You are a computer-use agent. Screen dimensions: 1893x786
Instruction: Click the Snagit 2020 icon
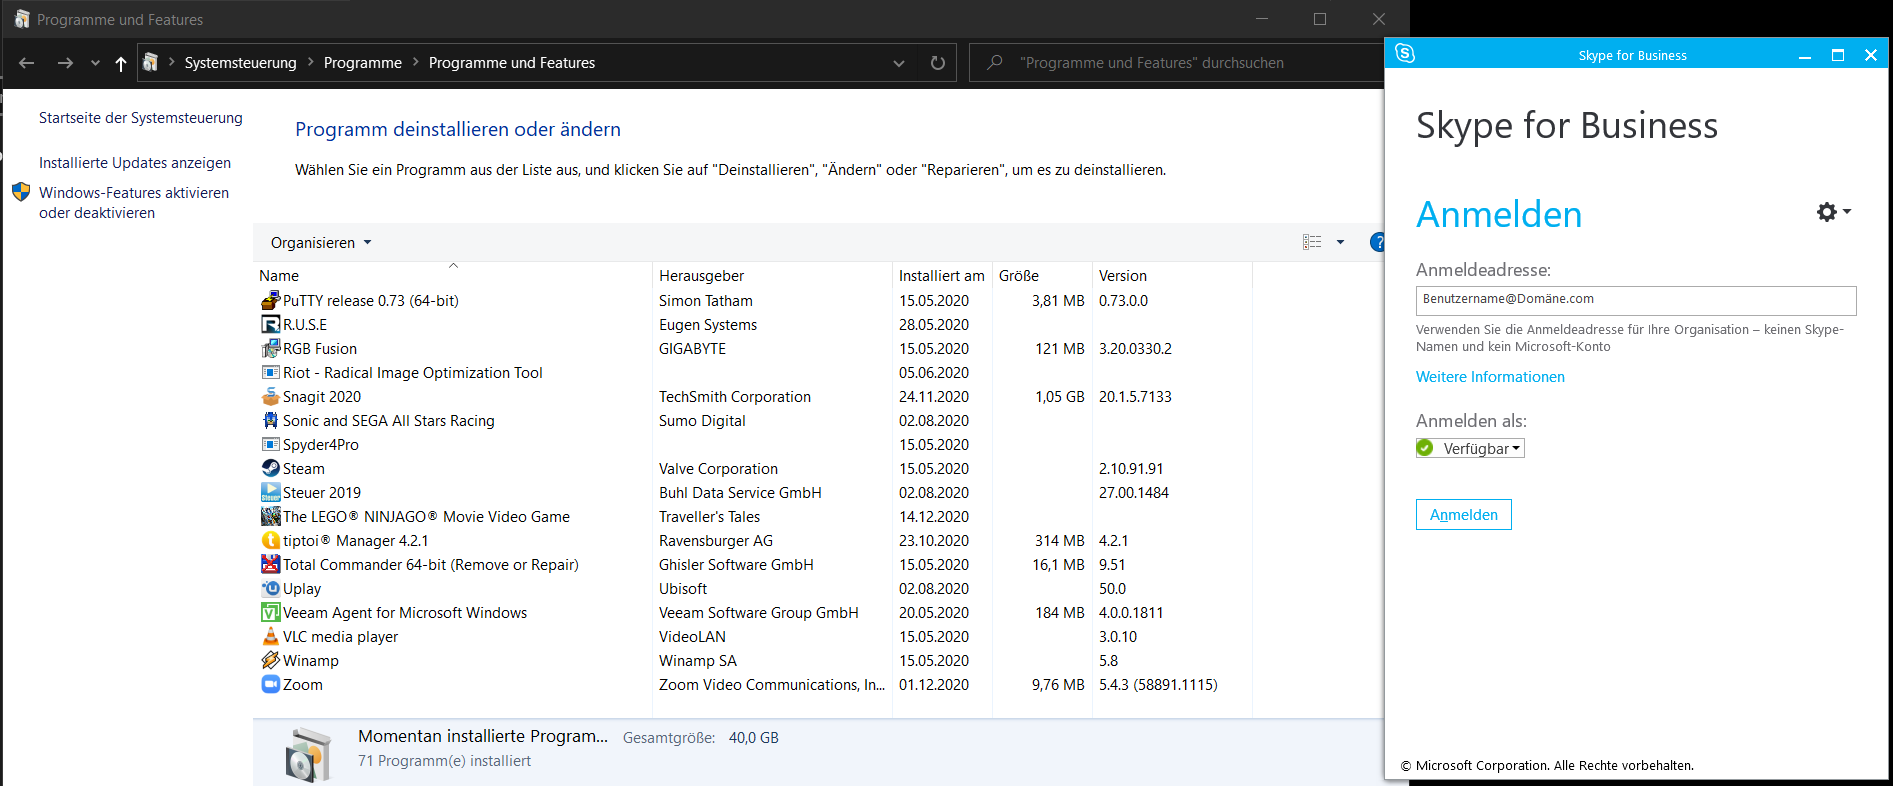270,396
